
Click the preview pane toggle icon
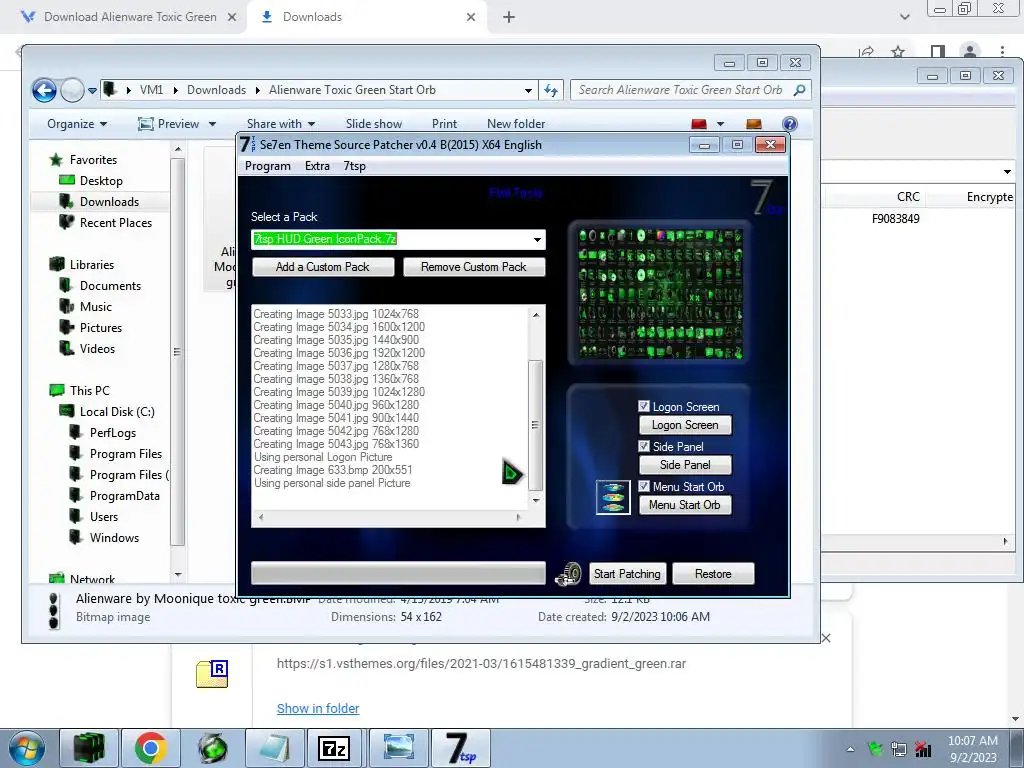pos(754,124)
